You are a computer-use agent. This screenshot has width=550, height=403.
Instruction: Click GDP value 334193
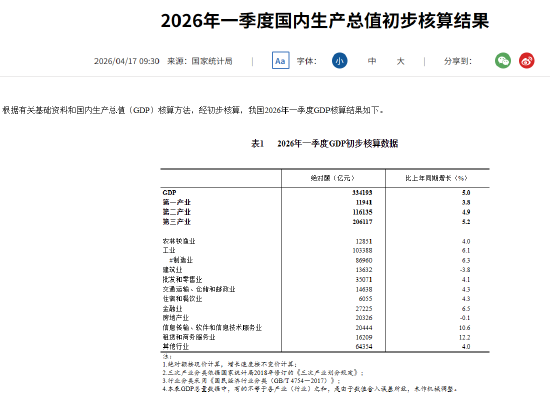point(362,193)
